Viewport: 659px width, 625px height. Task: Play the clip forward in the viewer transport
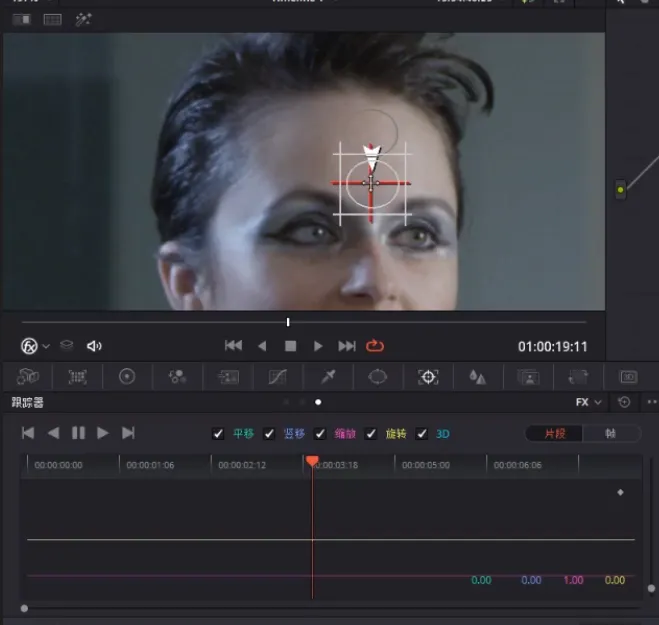pyautogui.click(x=318, y=346)
